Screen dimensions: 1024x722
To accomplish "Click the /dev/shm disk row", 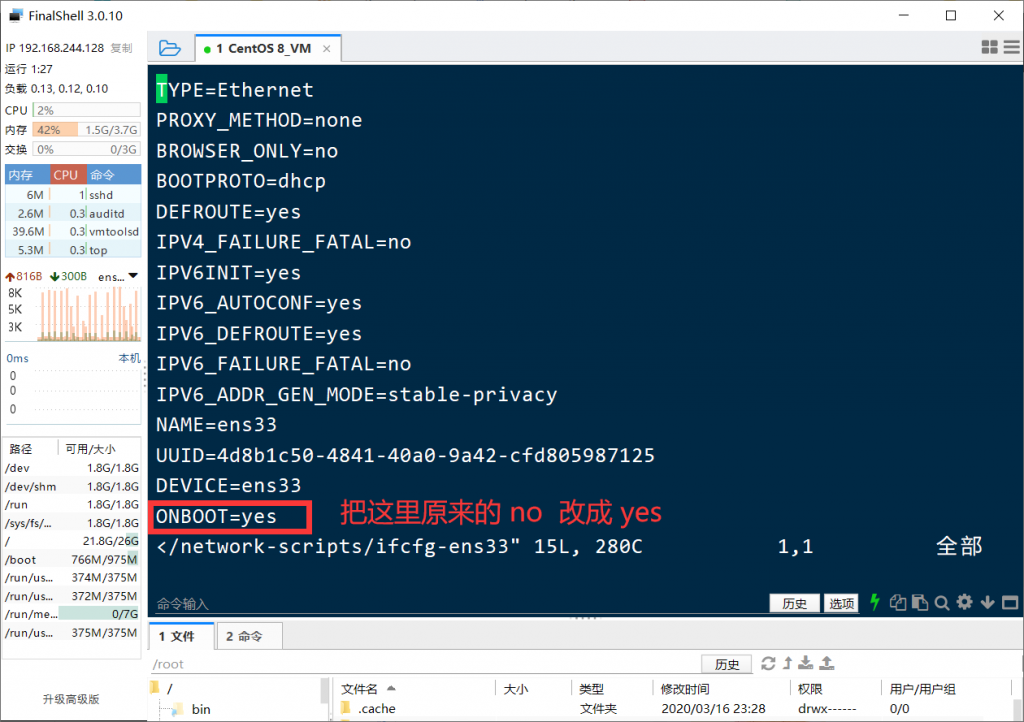I will [x=72, y=486].
